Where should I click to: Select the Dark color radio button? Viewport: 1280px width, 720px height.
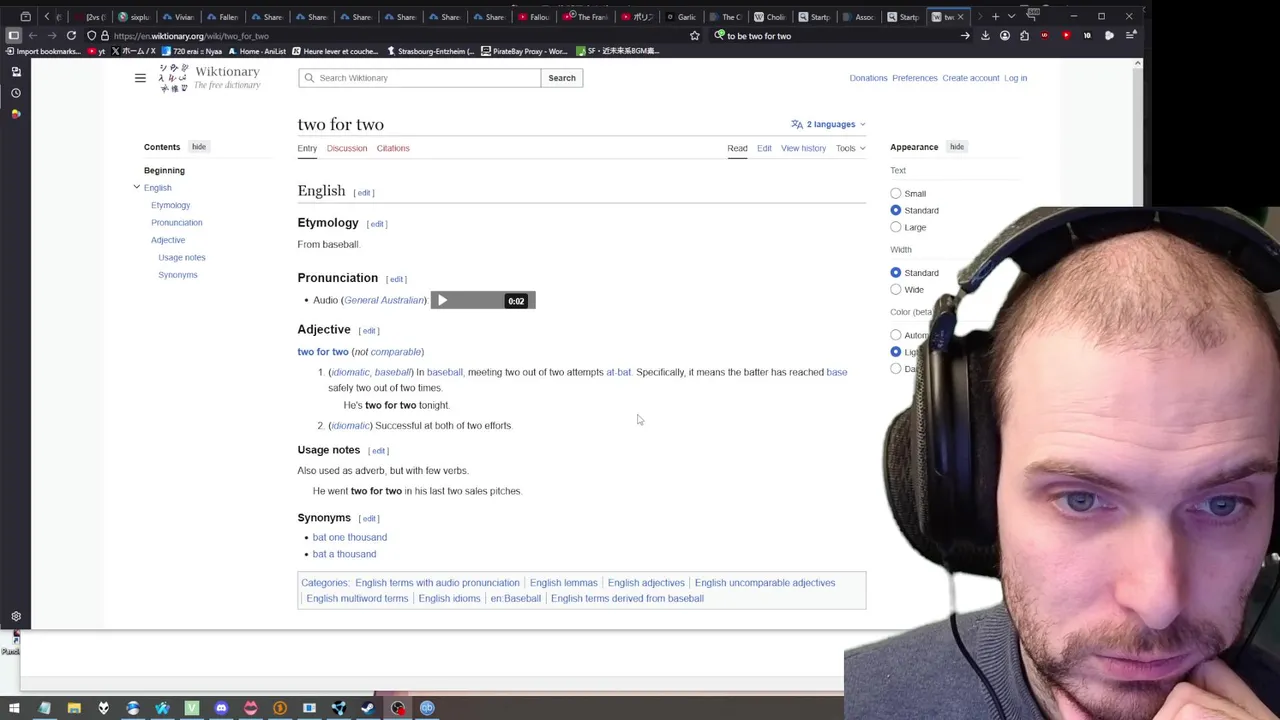coord(896,368)
